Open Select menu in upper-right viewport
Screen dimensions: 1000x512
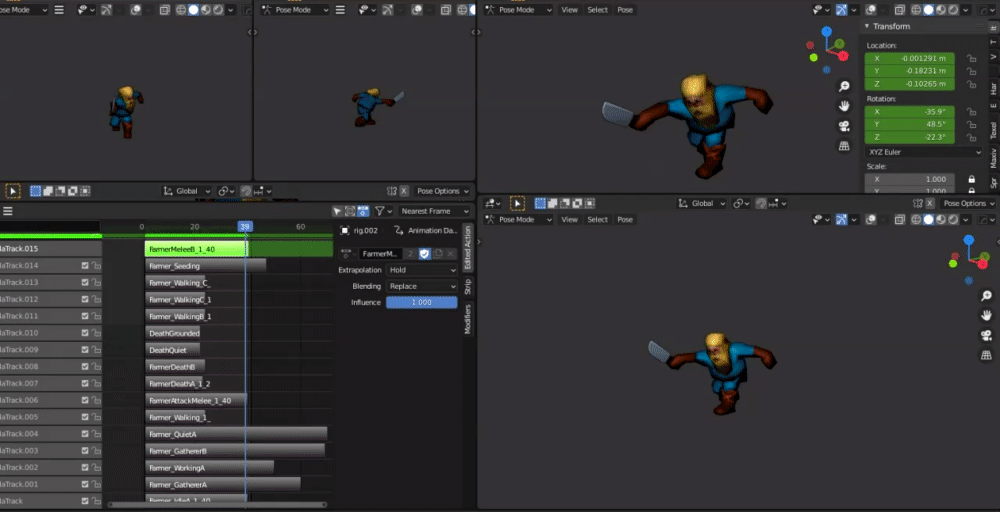598,10
